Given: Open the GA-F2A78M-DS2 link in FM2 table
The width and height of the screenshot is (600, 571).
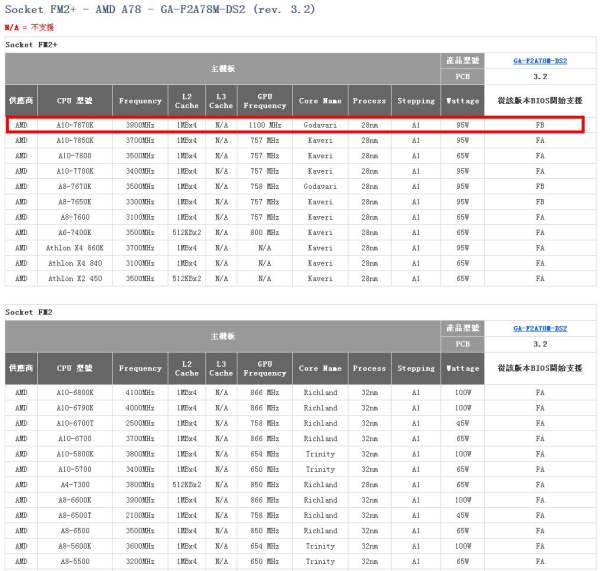Looking at the screenshot, I should pyautogui.click(x=540, y=328).
